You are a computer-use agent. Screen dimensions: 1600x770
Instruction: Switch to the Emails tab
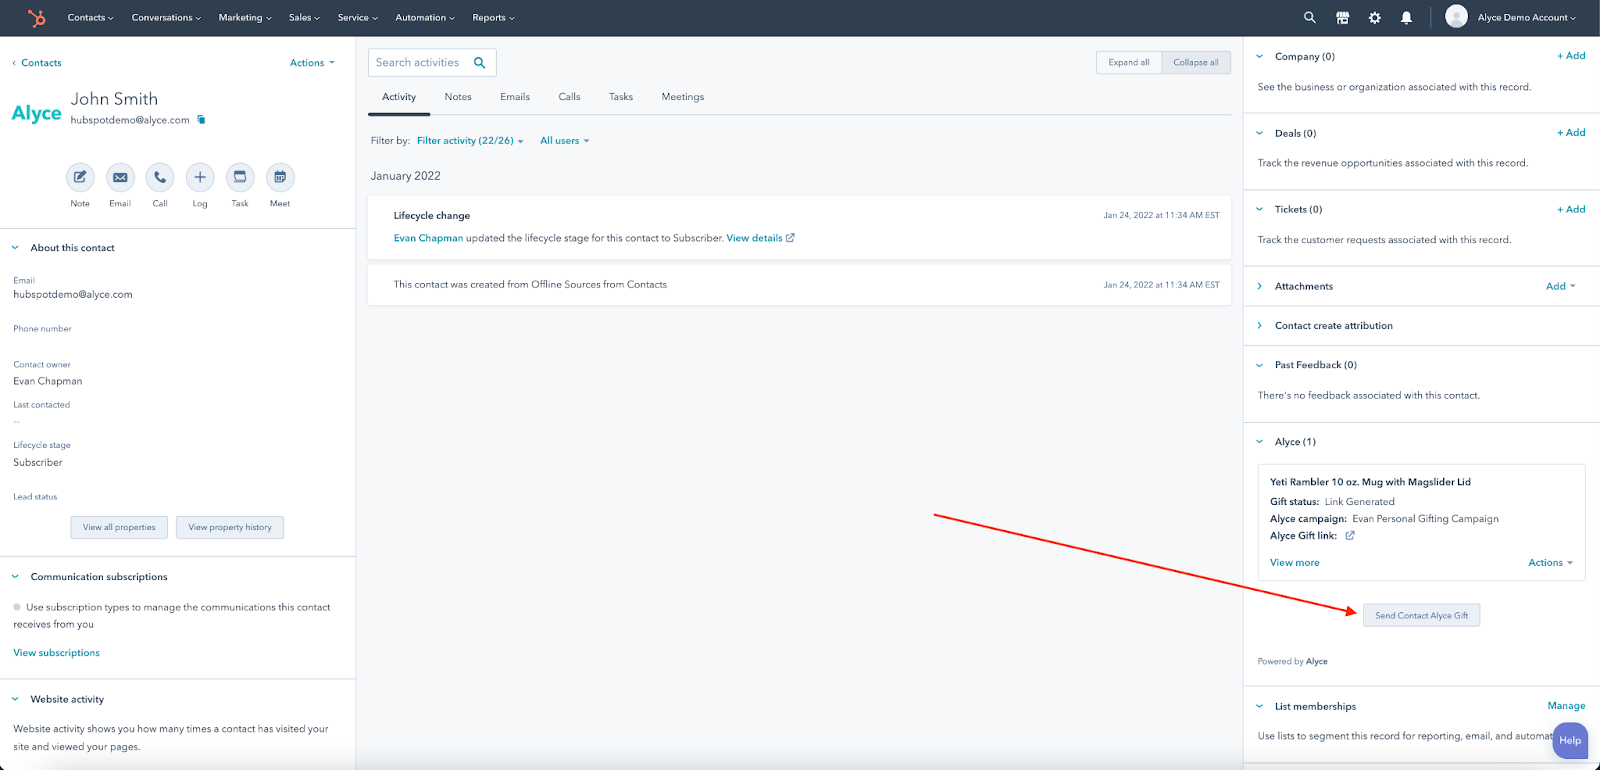(515, 97)
